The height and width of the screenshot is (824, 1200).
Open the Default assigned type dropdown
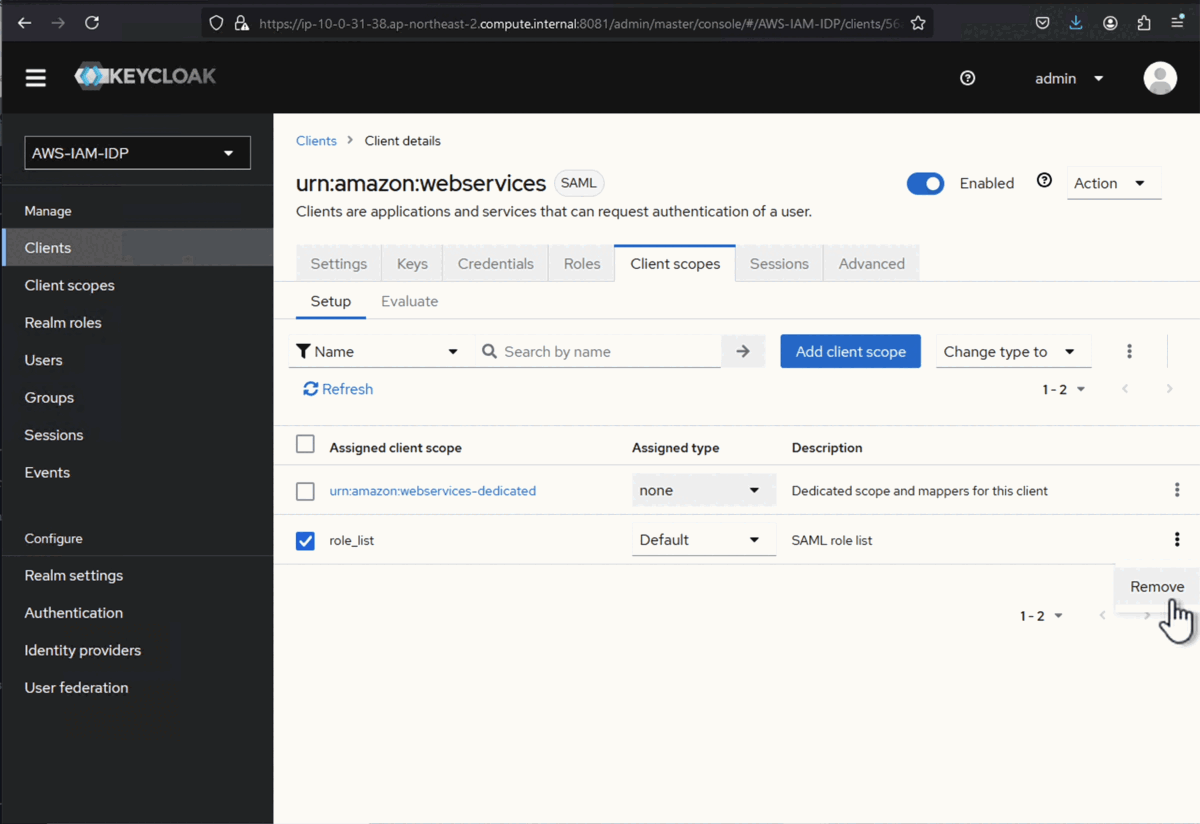pos(704,539)
